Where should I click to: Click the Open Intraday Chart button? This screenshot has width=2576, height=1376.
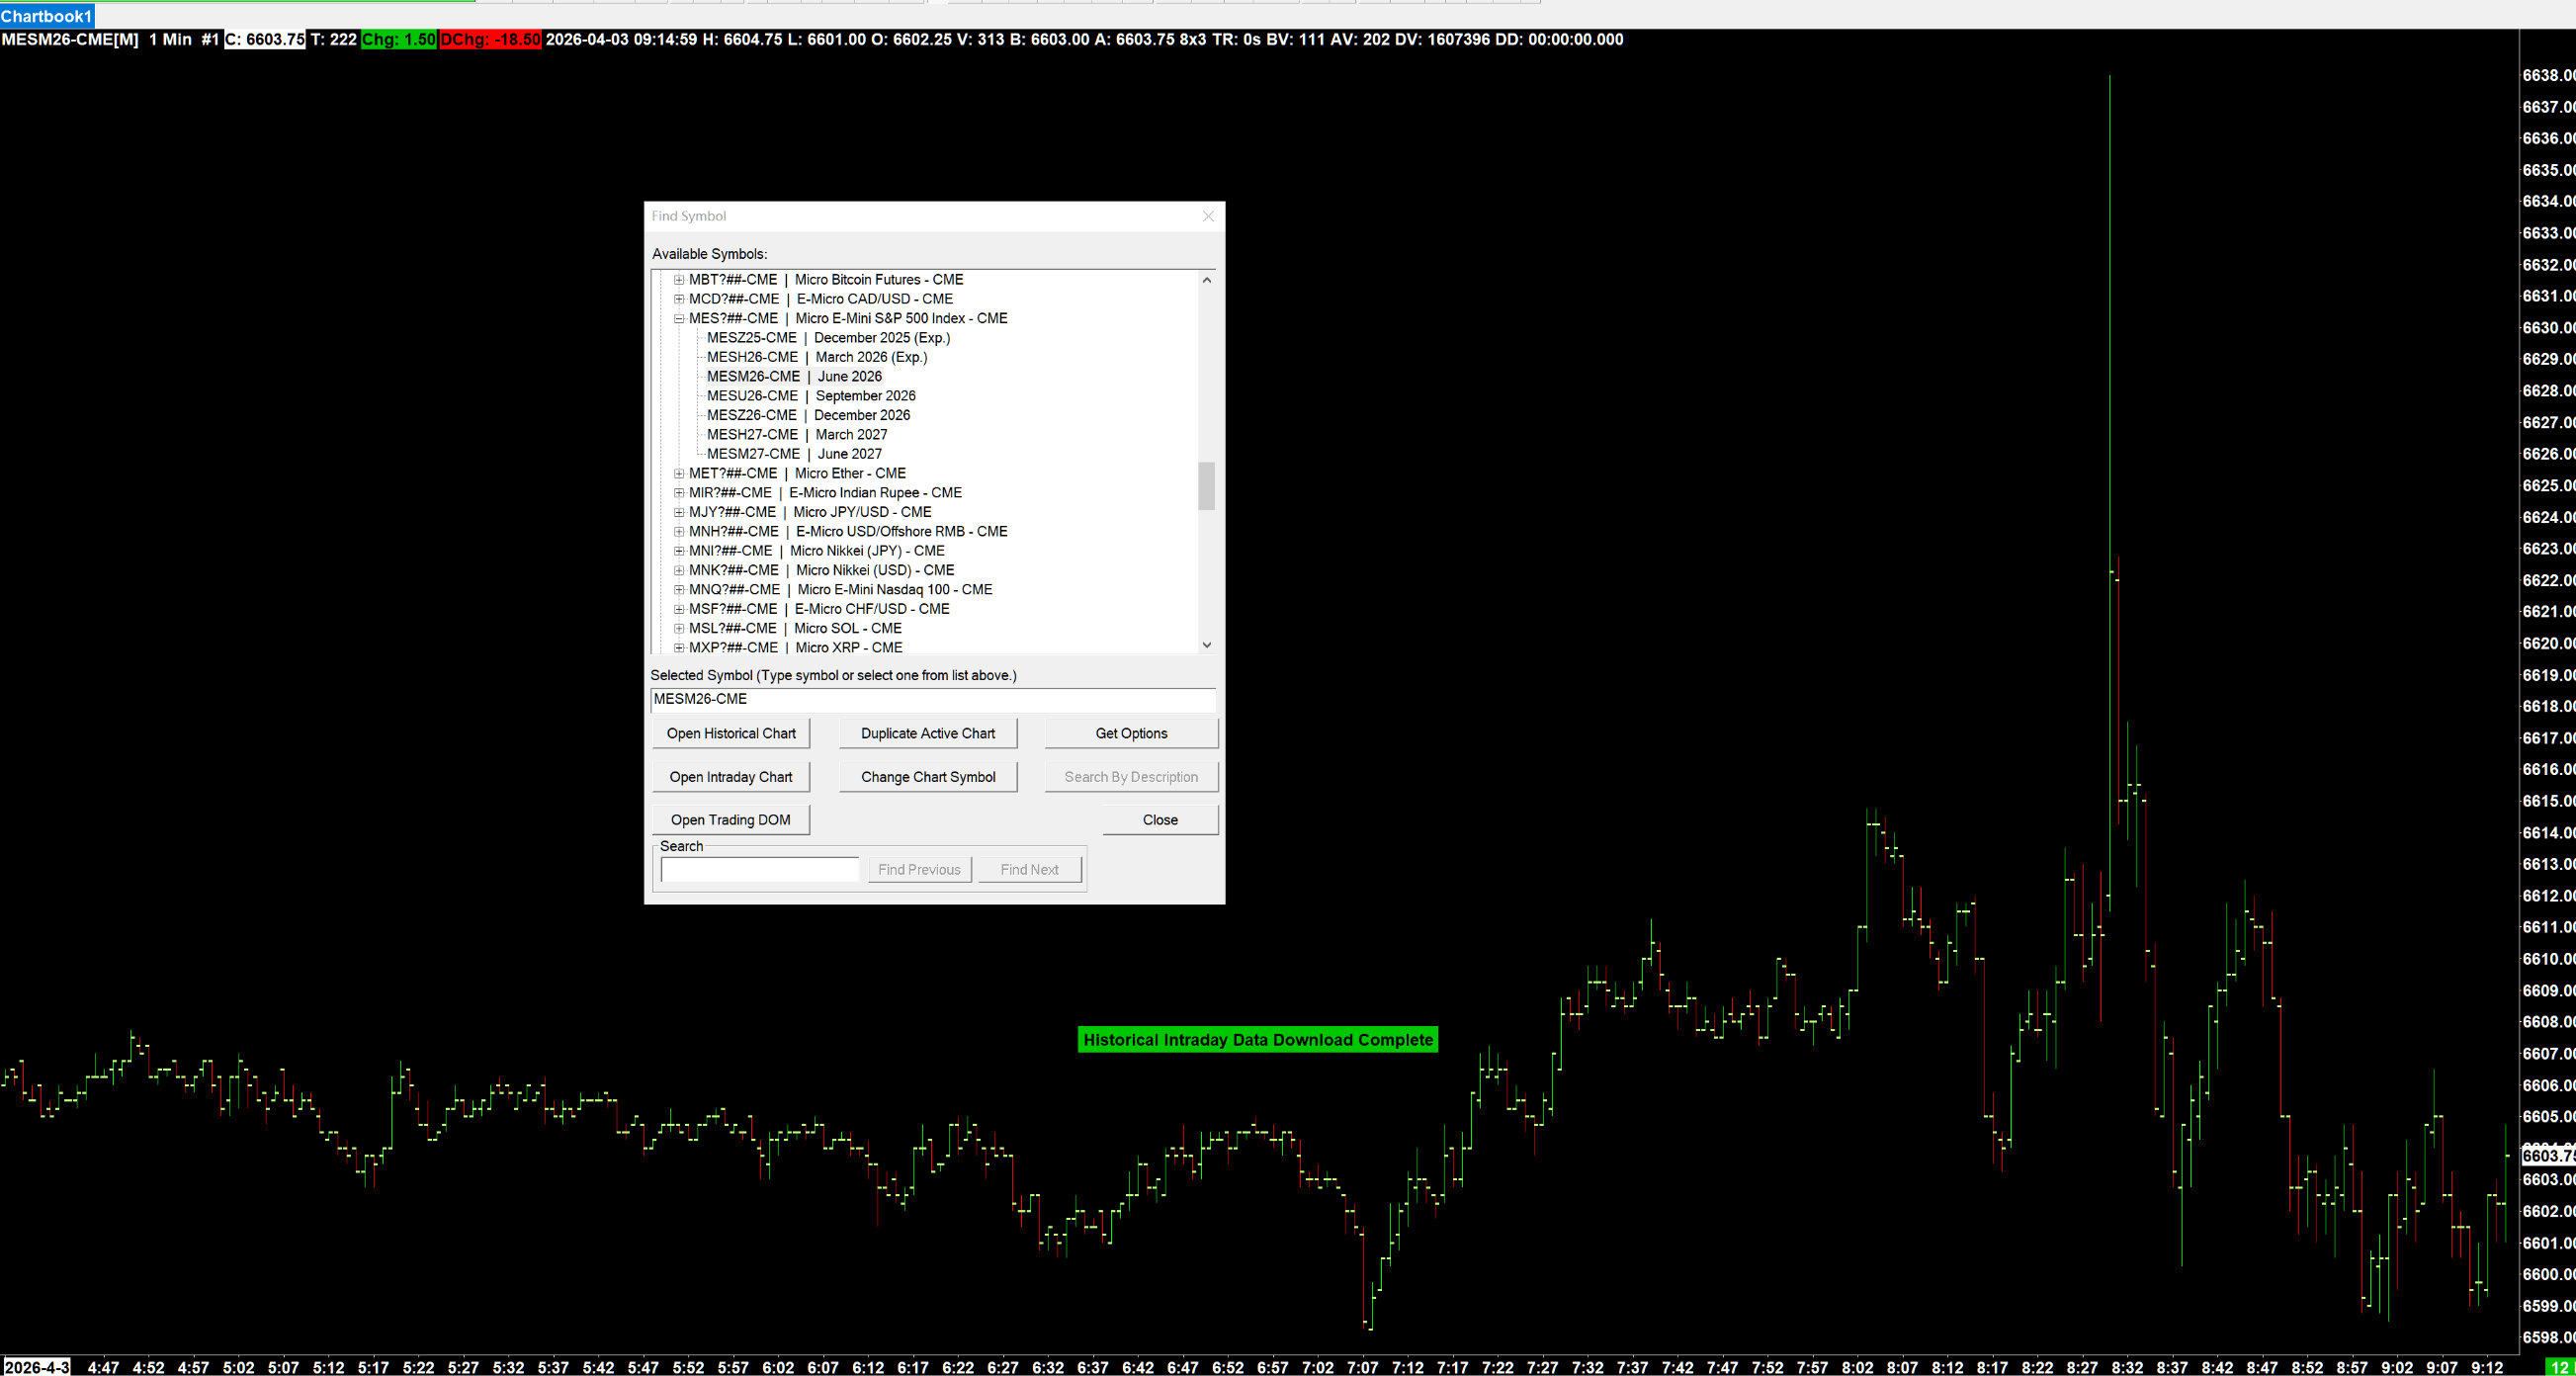[x=731, y=777]
